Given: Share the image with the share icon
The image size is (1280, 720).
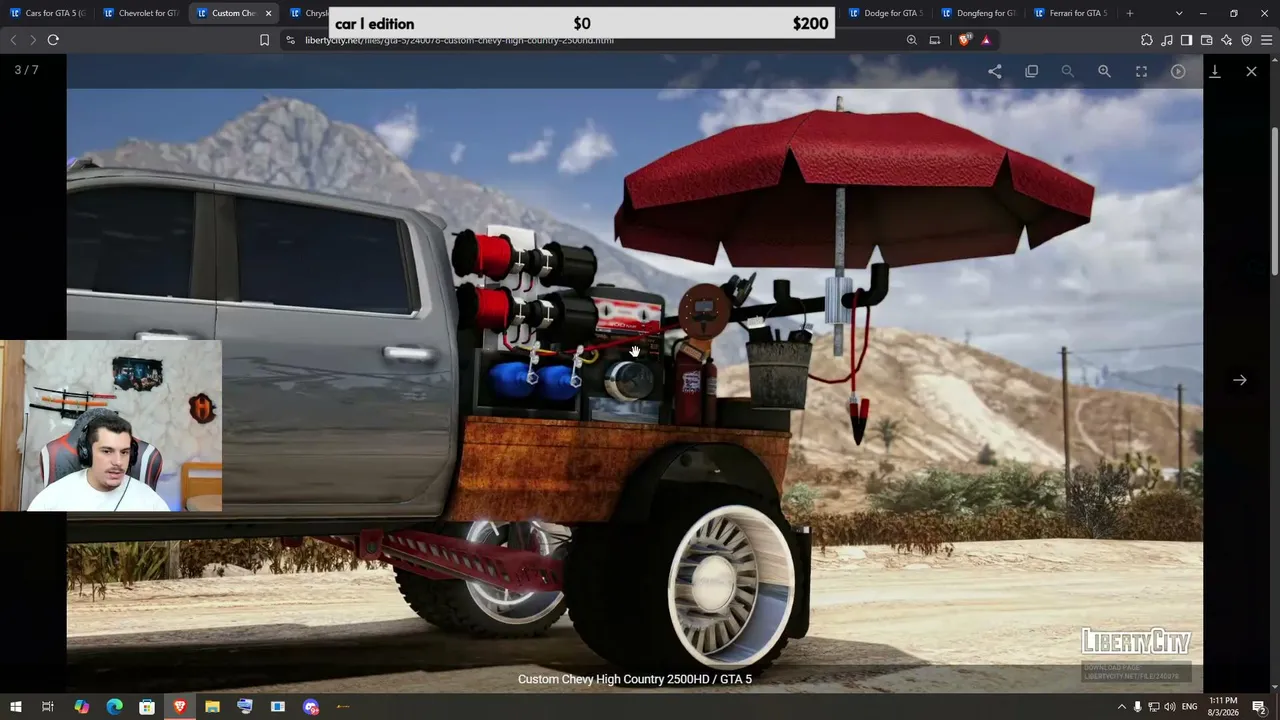Looking at the screenshot, I should pyautogui.click(x=995, y=71).
